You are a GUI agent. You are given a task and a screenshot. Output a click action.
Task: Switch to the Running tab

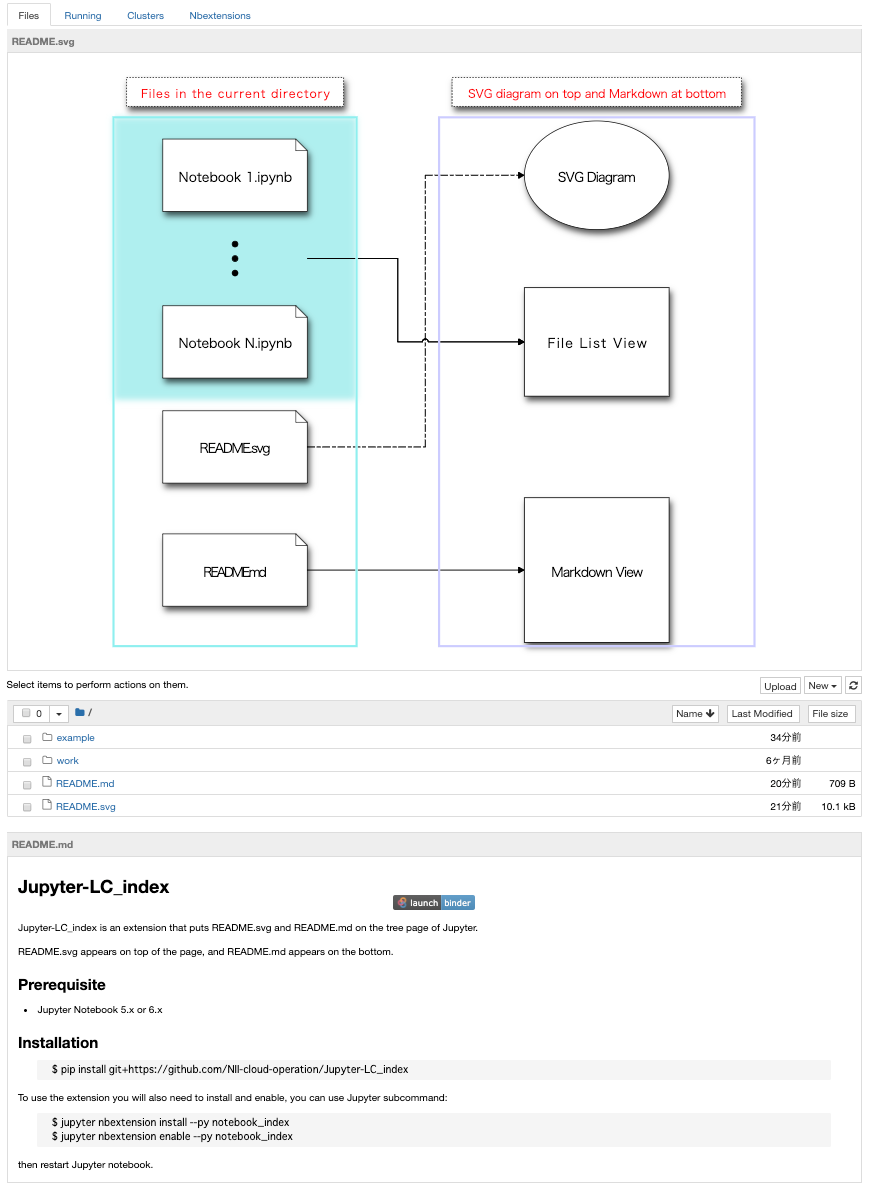click(x=83, y=15)
